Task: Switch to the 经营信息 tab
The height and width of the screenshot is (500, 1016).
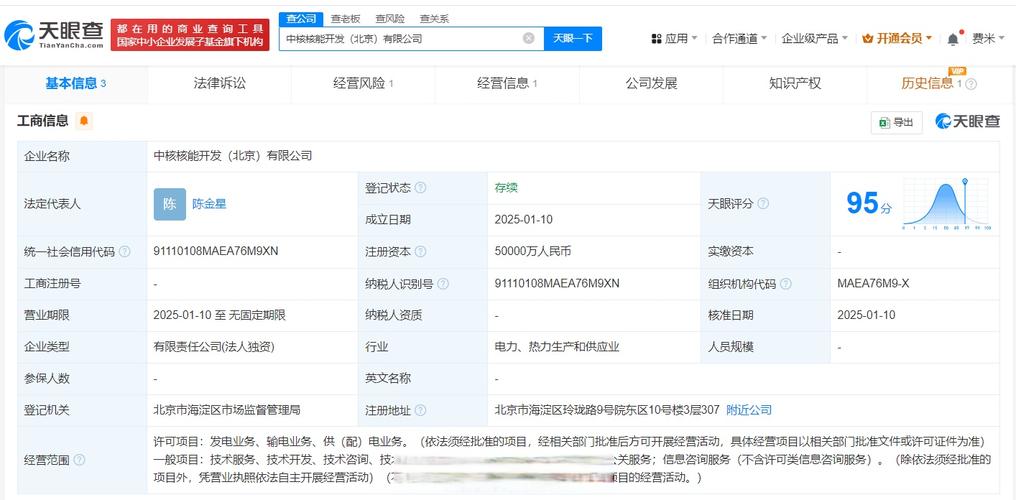Action: [x=507, y=84]
